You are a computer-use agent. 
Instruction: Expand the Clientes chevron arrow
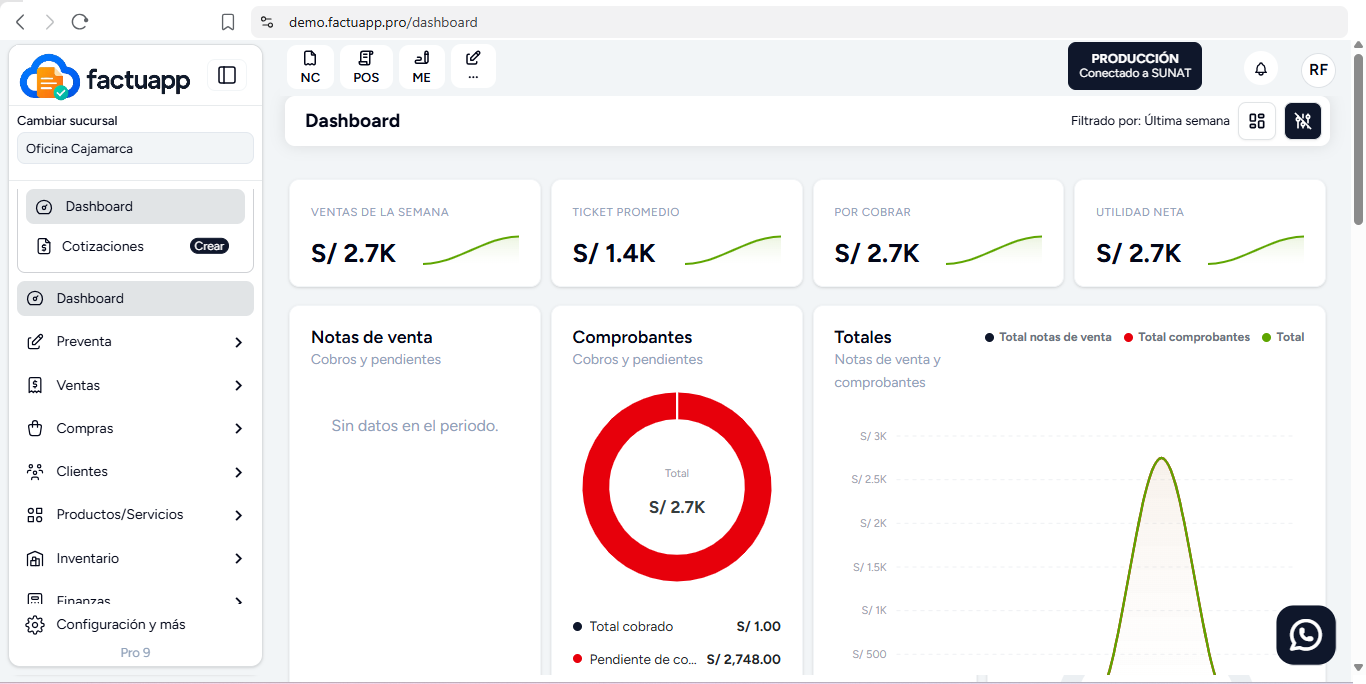pos(238,472)
